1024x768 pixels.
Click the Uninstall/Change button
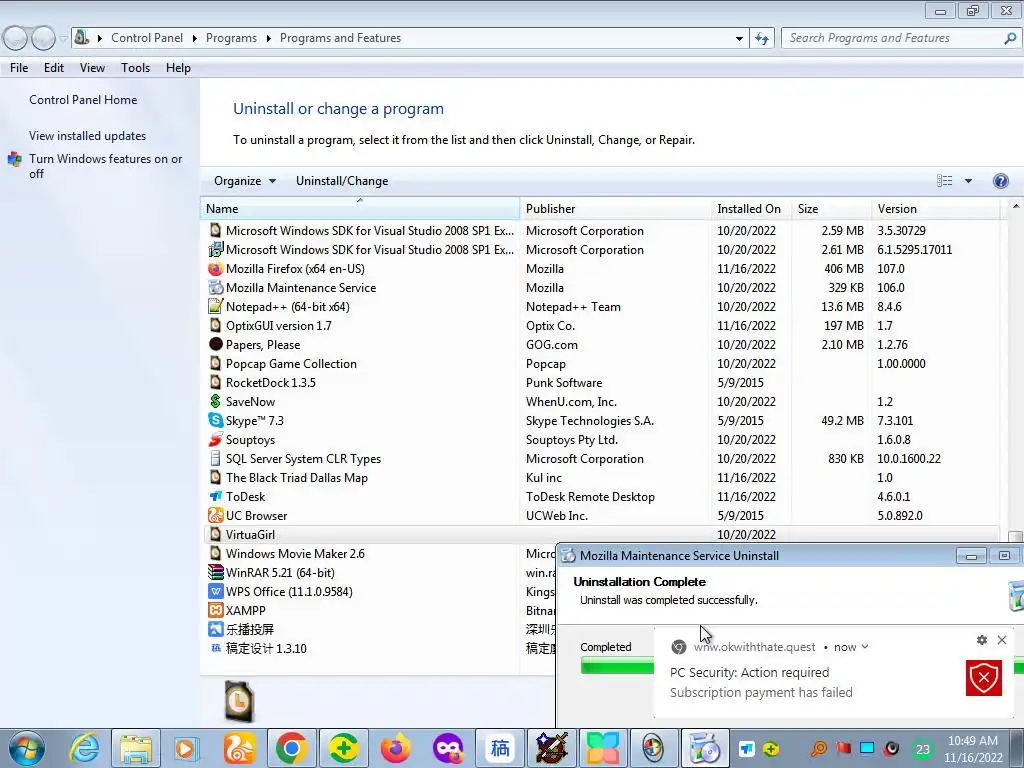coord(342,181)
